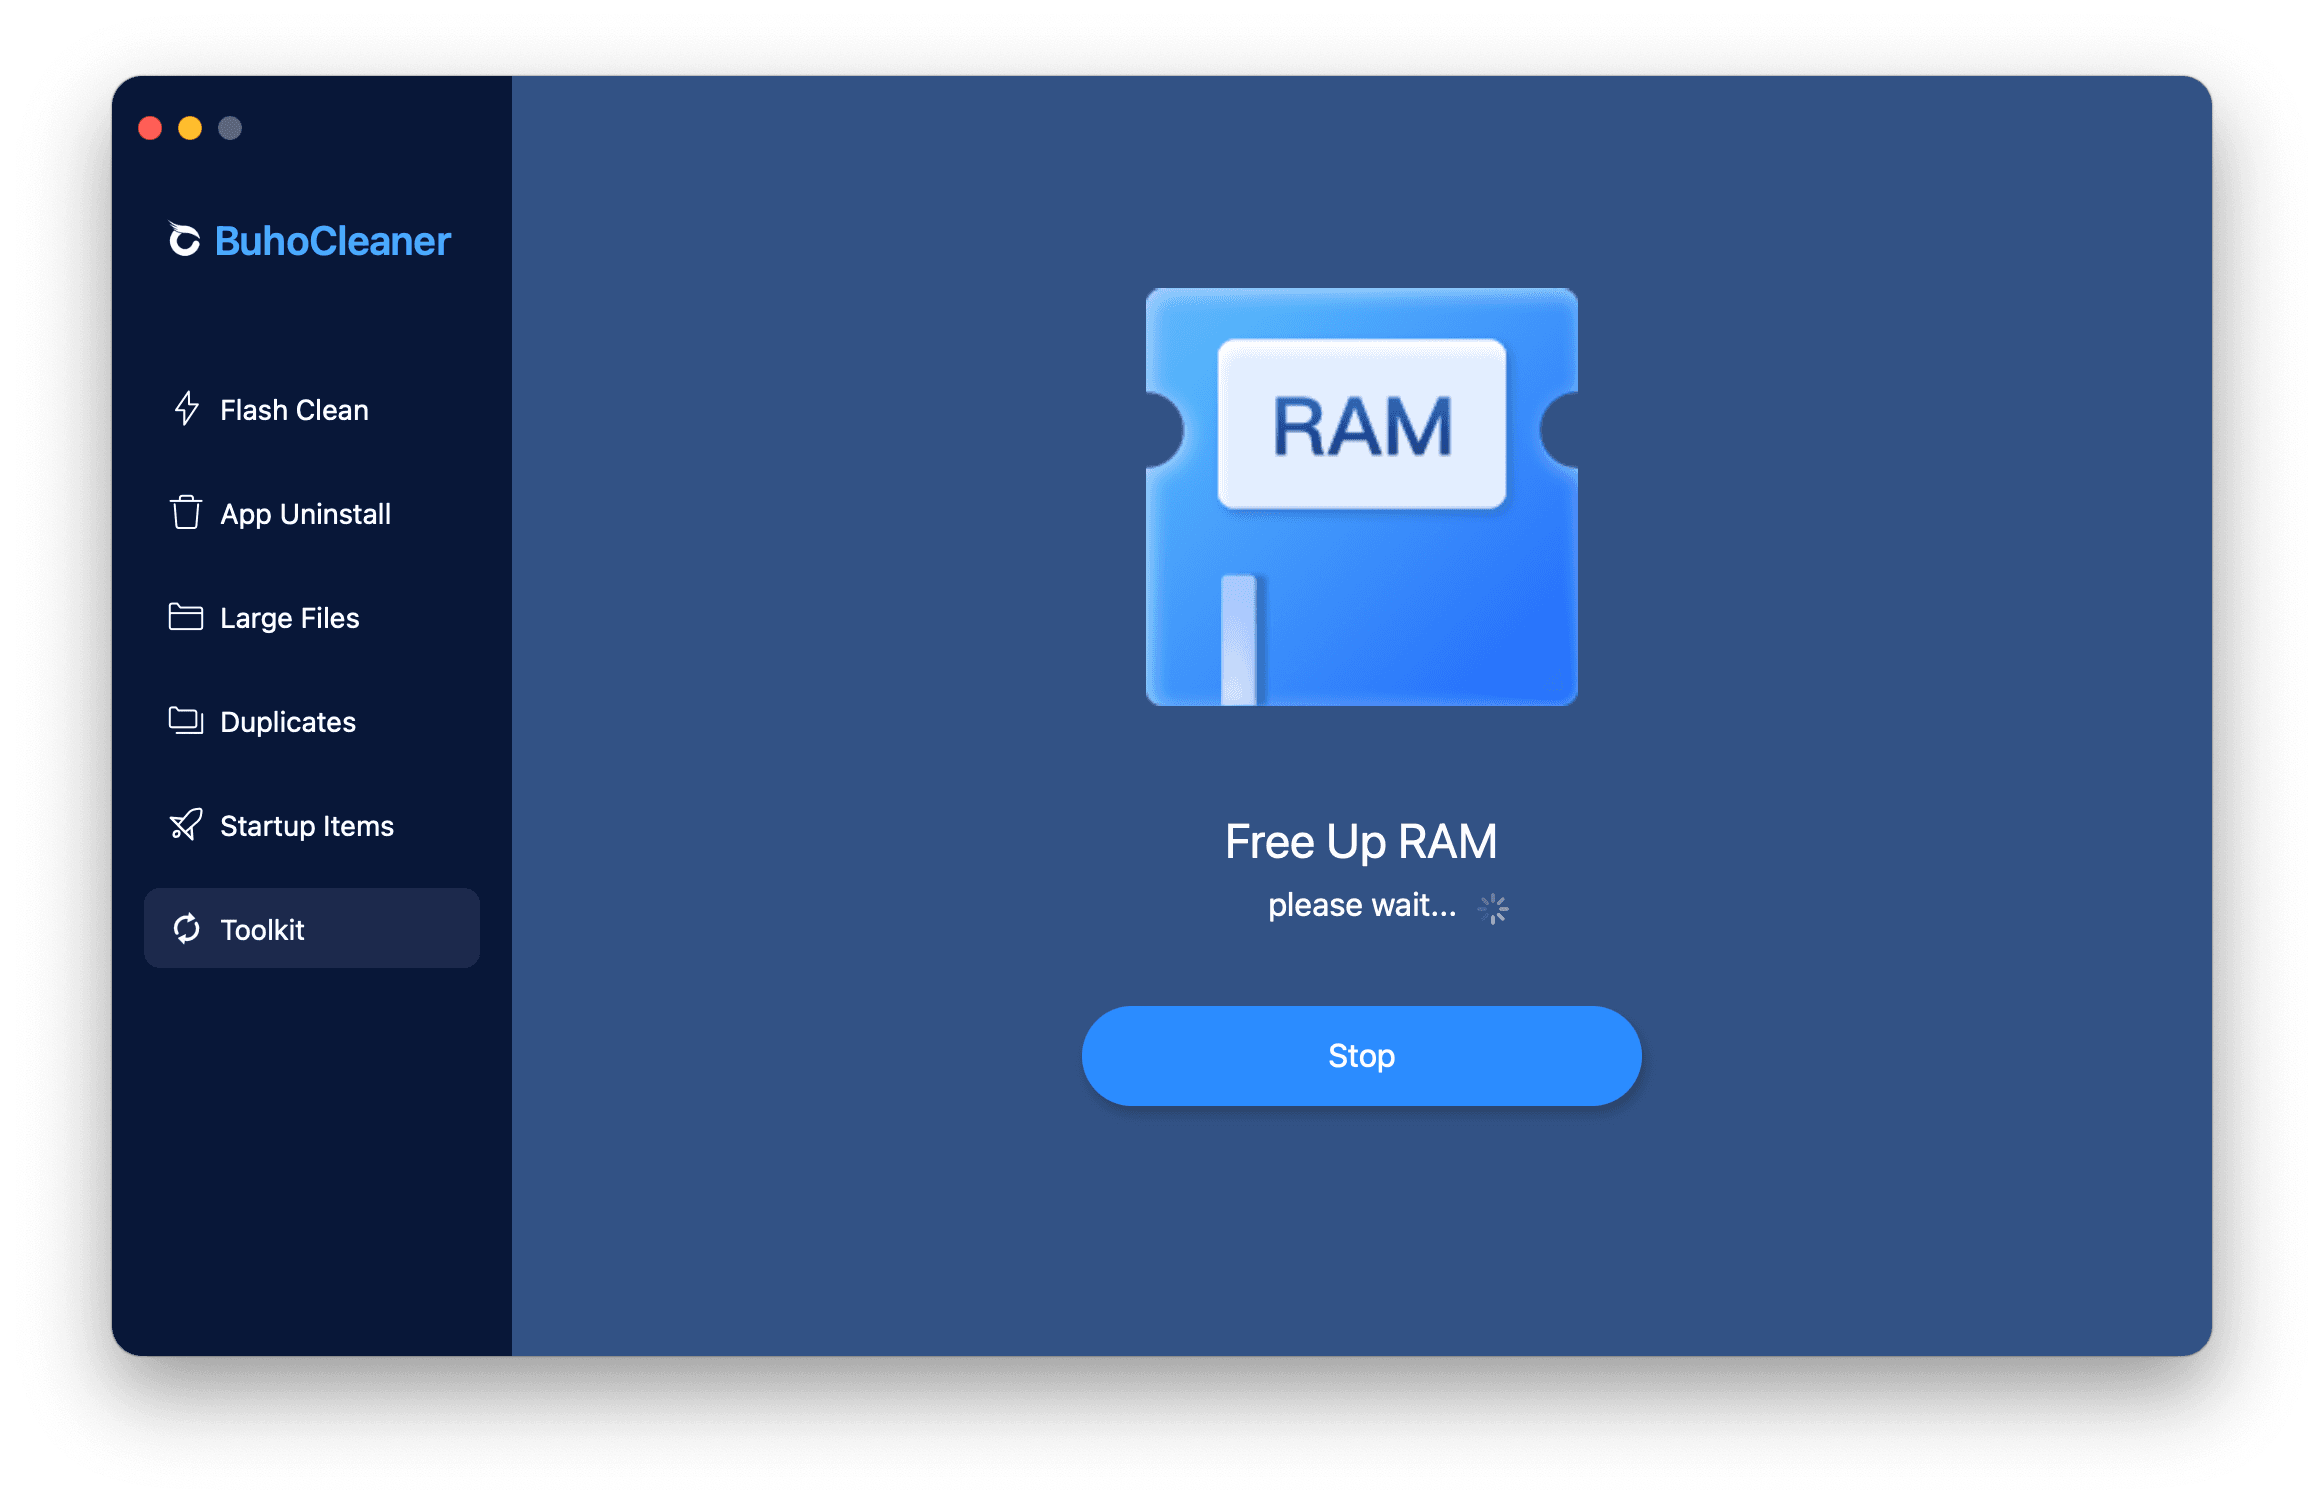Open the App Uninstall section
This screenshot has width=2324, height=1504.
[x=305, y=513]
